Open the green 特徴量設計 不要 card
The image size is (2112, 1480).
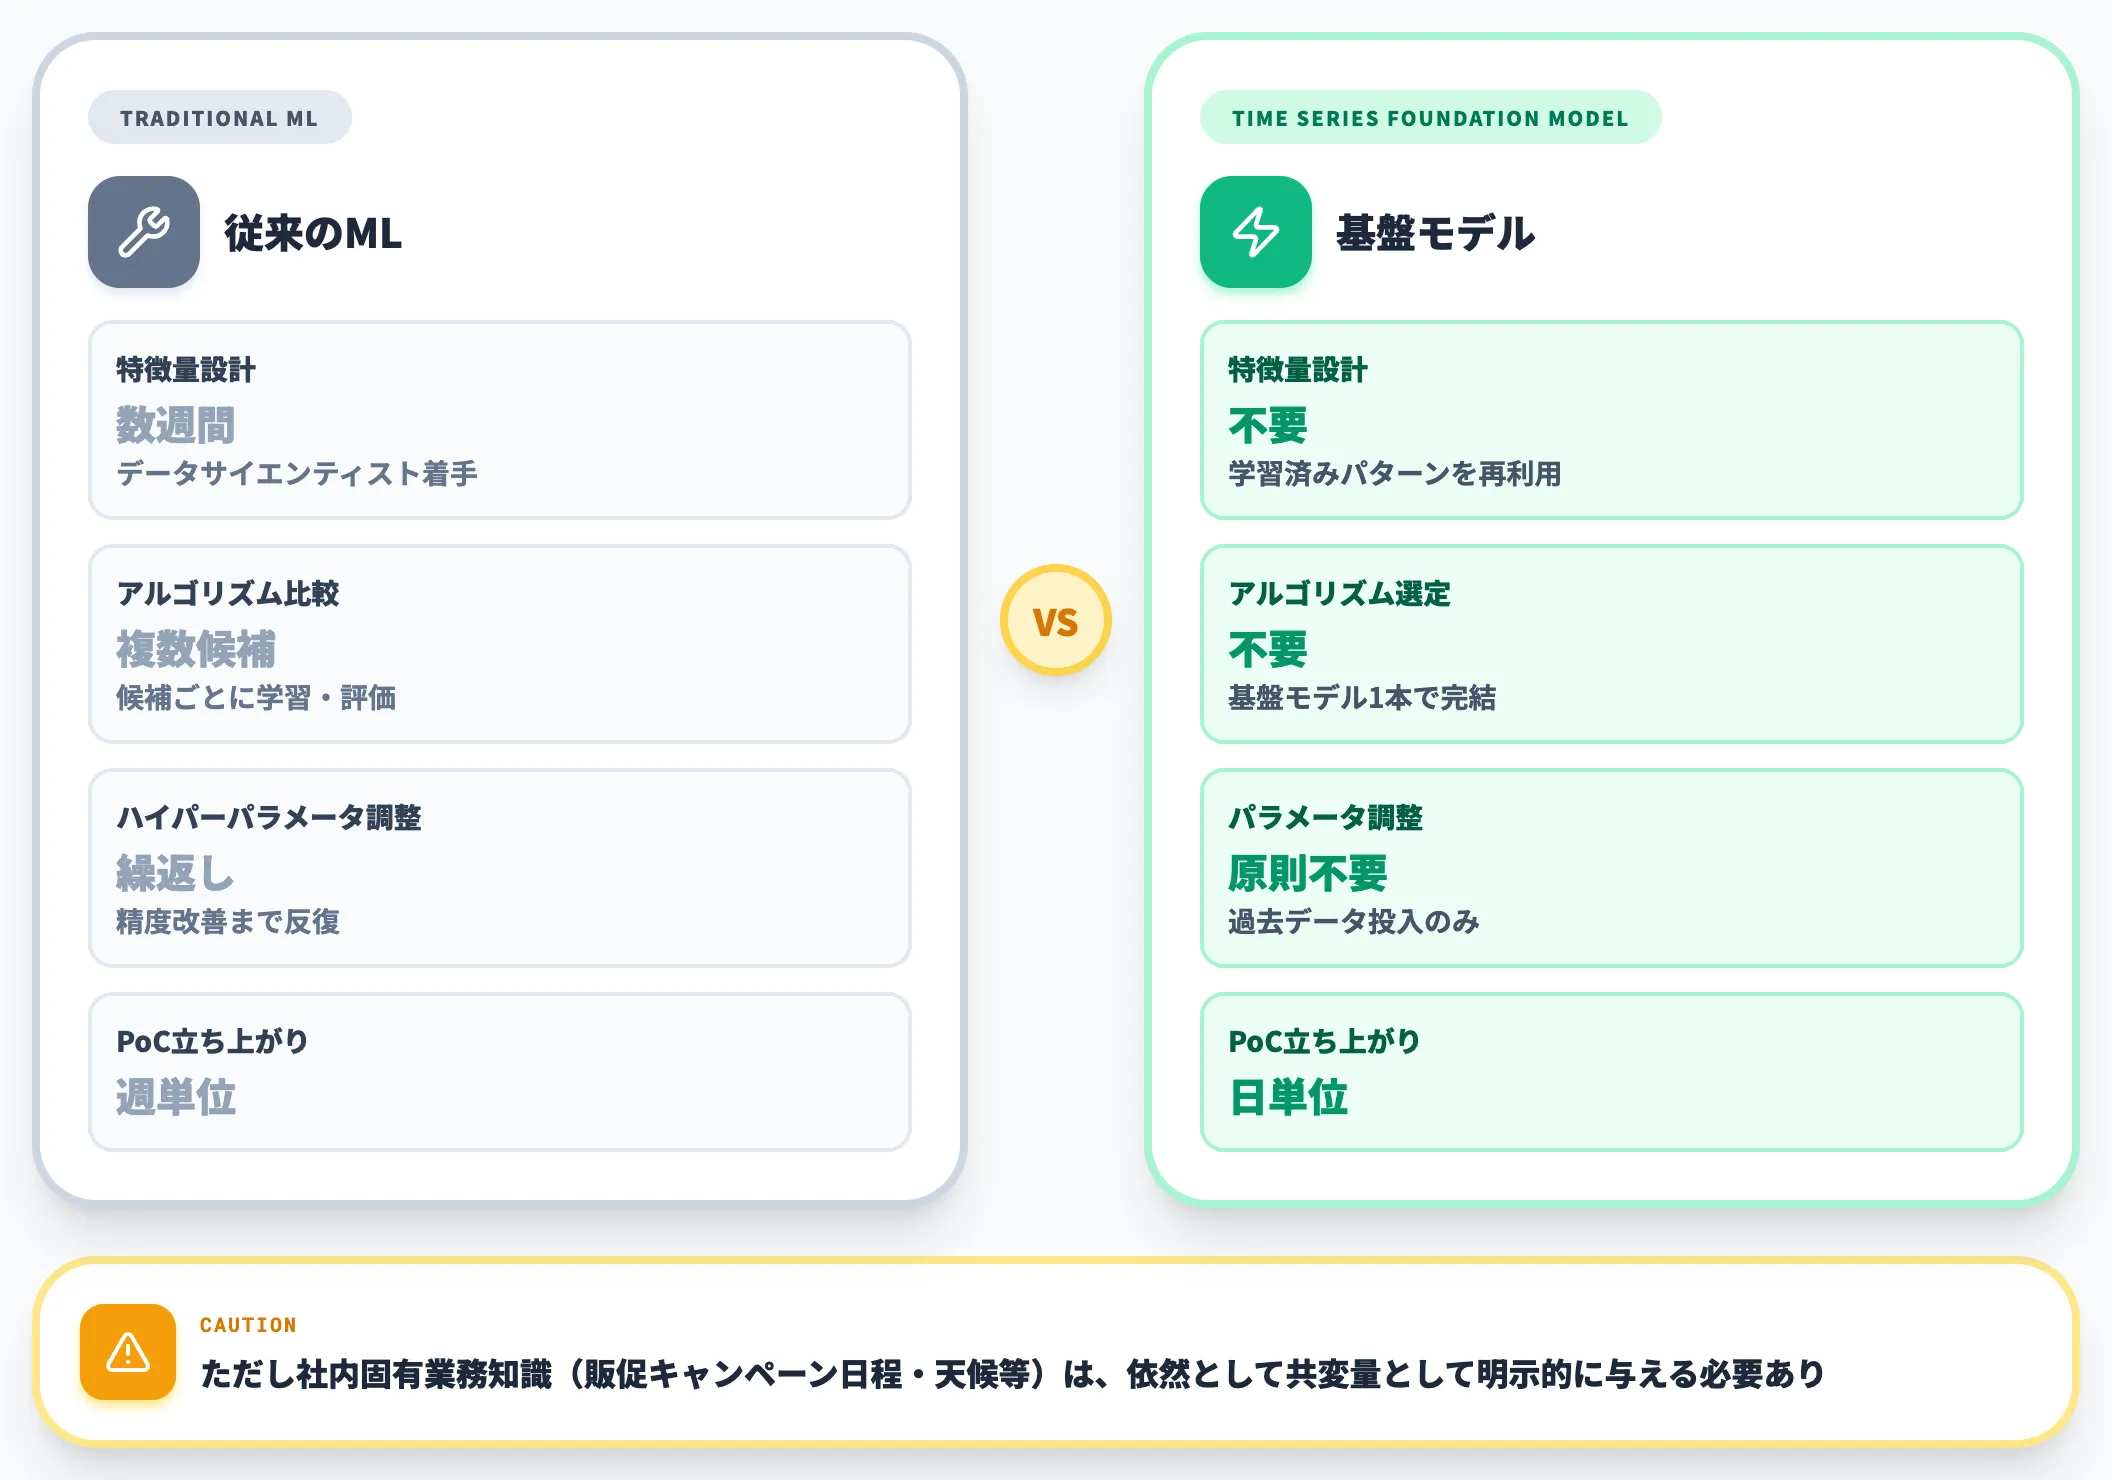point(1612,420)
